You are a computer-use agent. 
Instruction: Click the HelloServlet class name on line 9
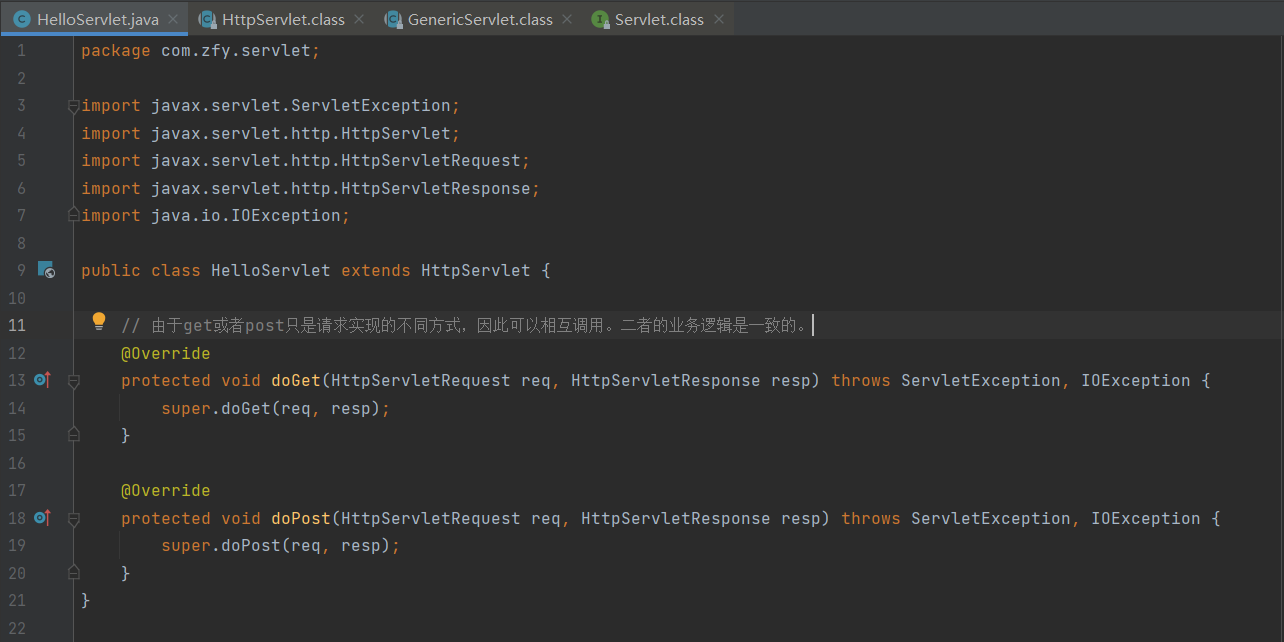tap(271, 270)
